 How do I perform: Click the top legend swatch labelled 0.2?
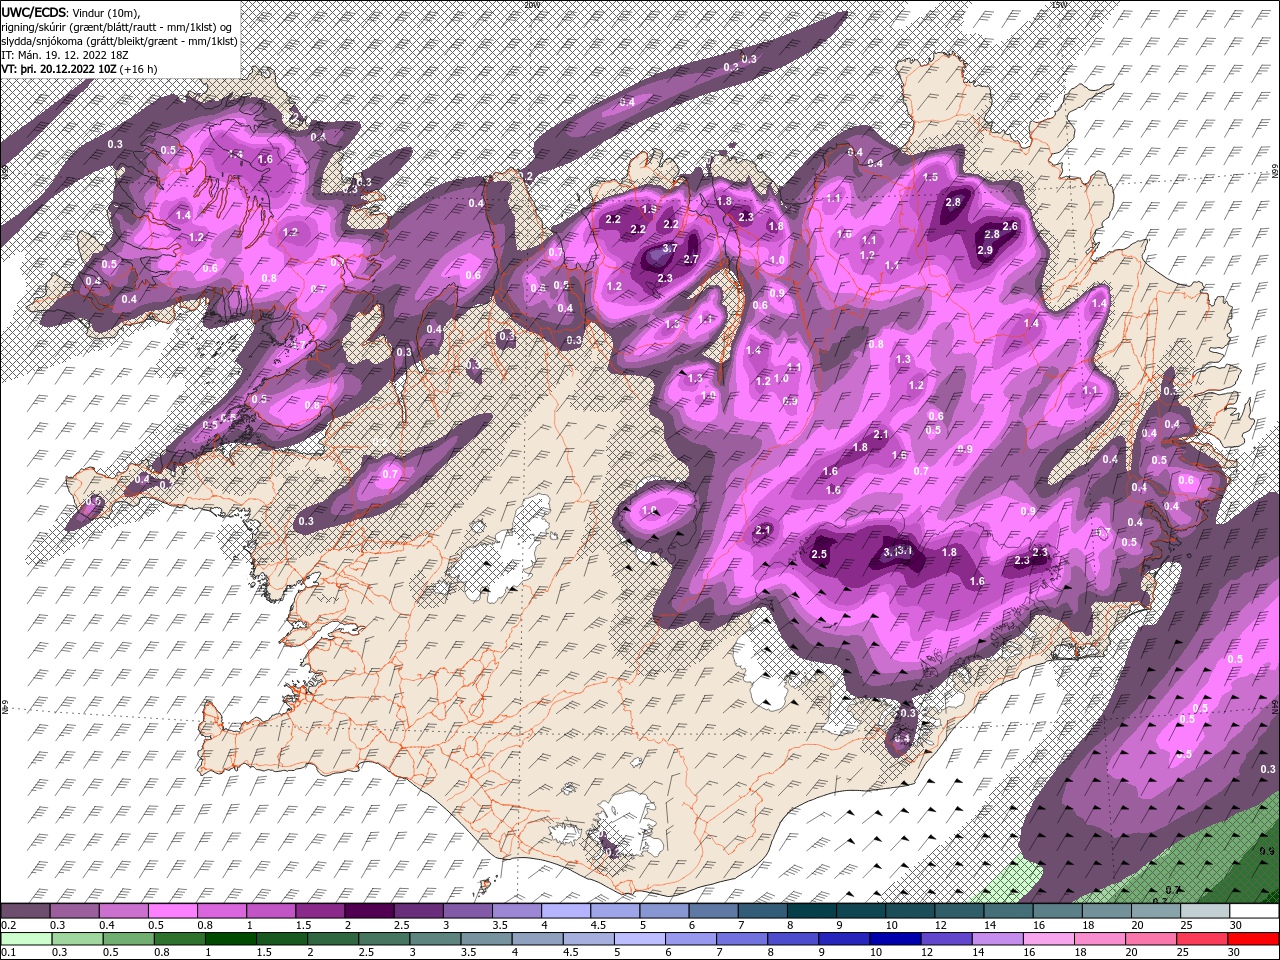tap(26, 911)
